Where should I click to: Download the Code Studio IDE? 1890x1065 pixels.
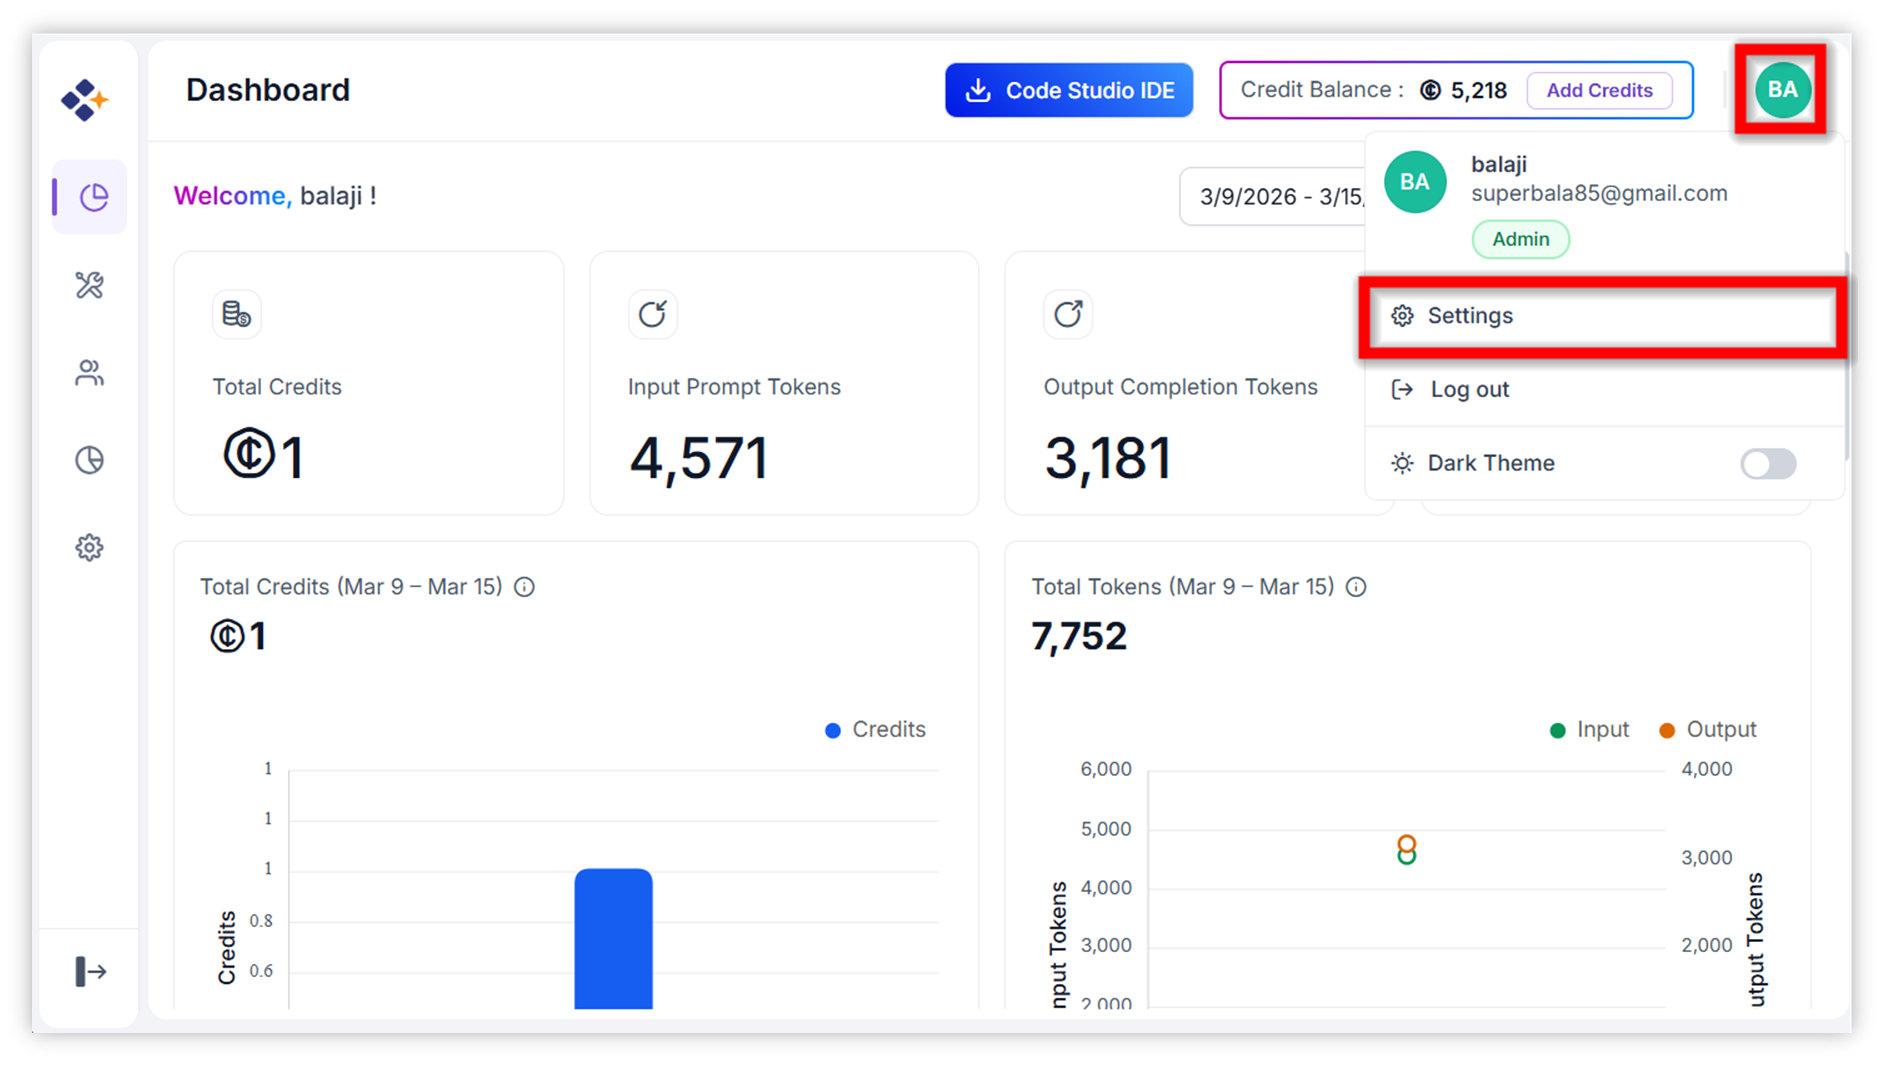click(x=1069, y=90)
